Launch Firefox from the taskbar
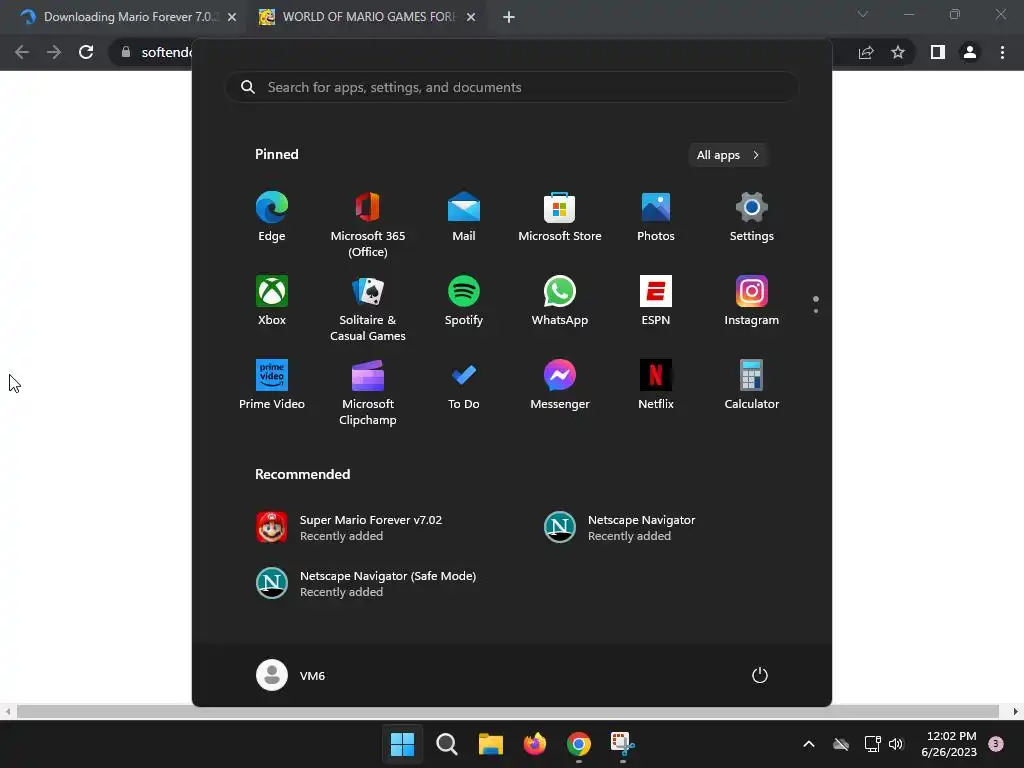 pos(535,744)
